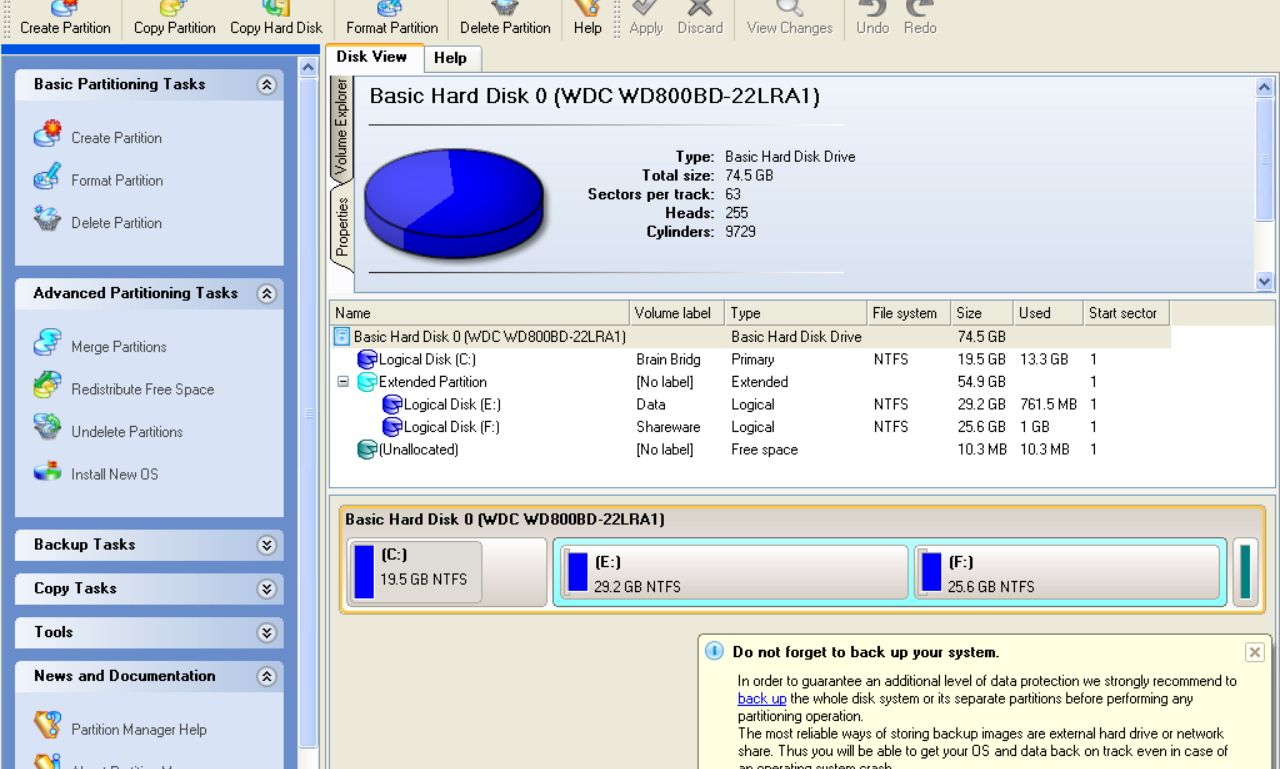Click the Install New OS icon
The height and width of the screenshot is (769, 1280).
tap(47, 472)
